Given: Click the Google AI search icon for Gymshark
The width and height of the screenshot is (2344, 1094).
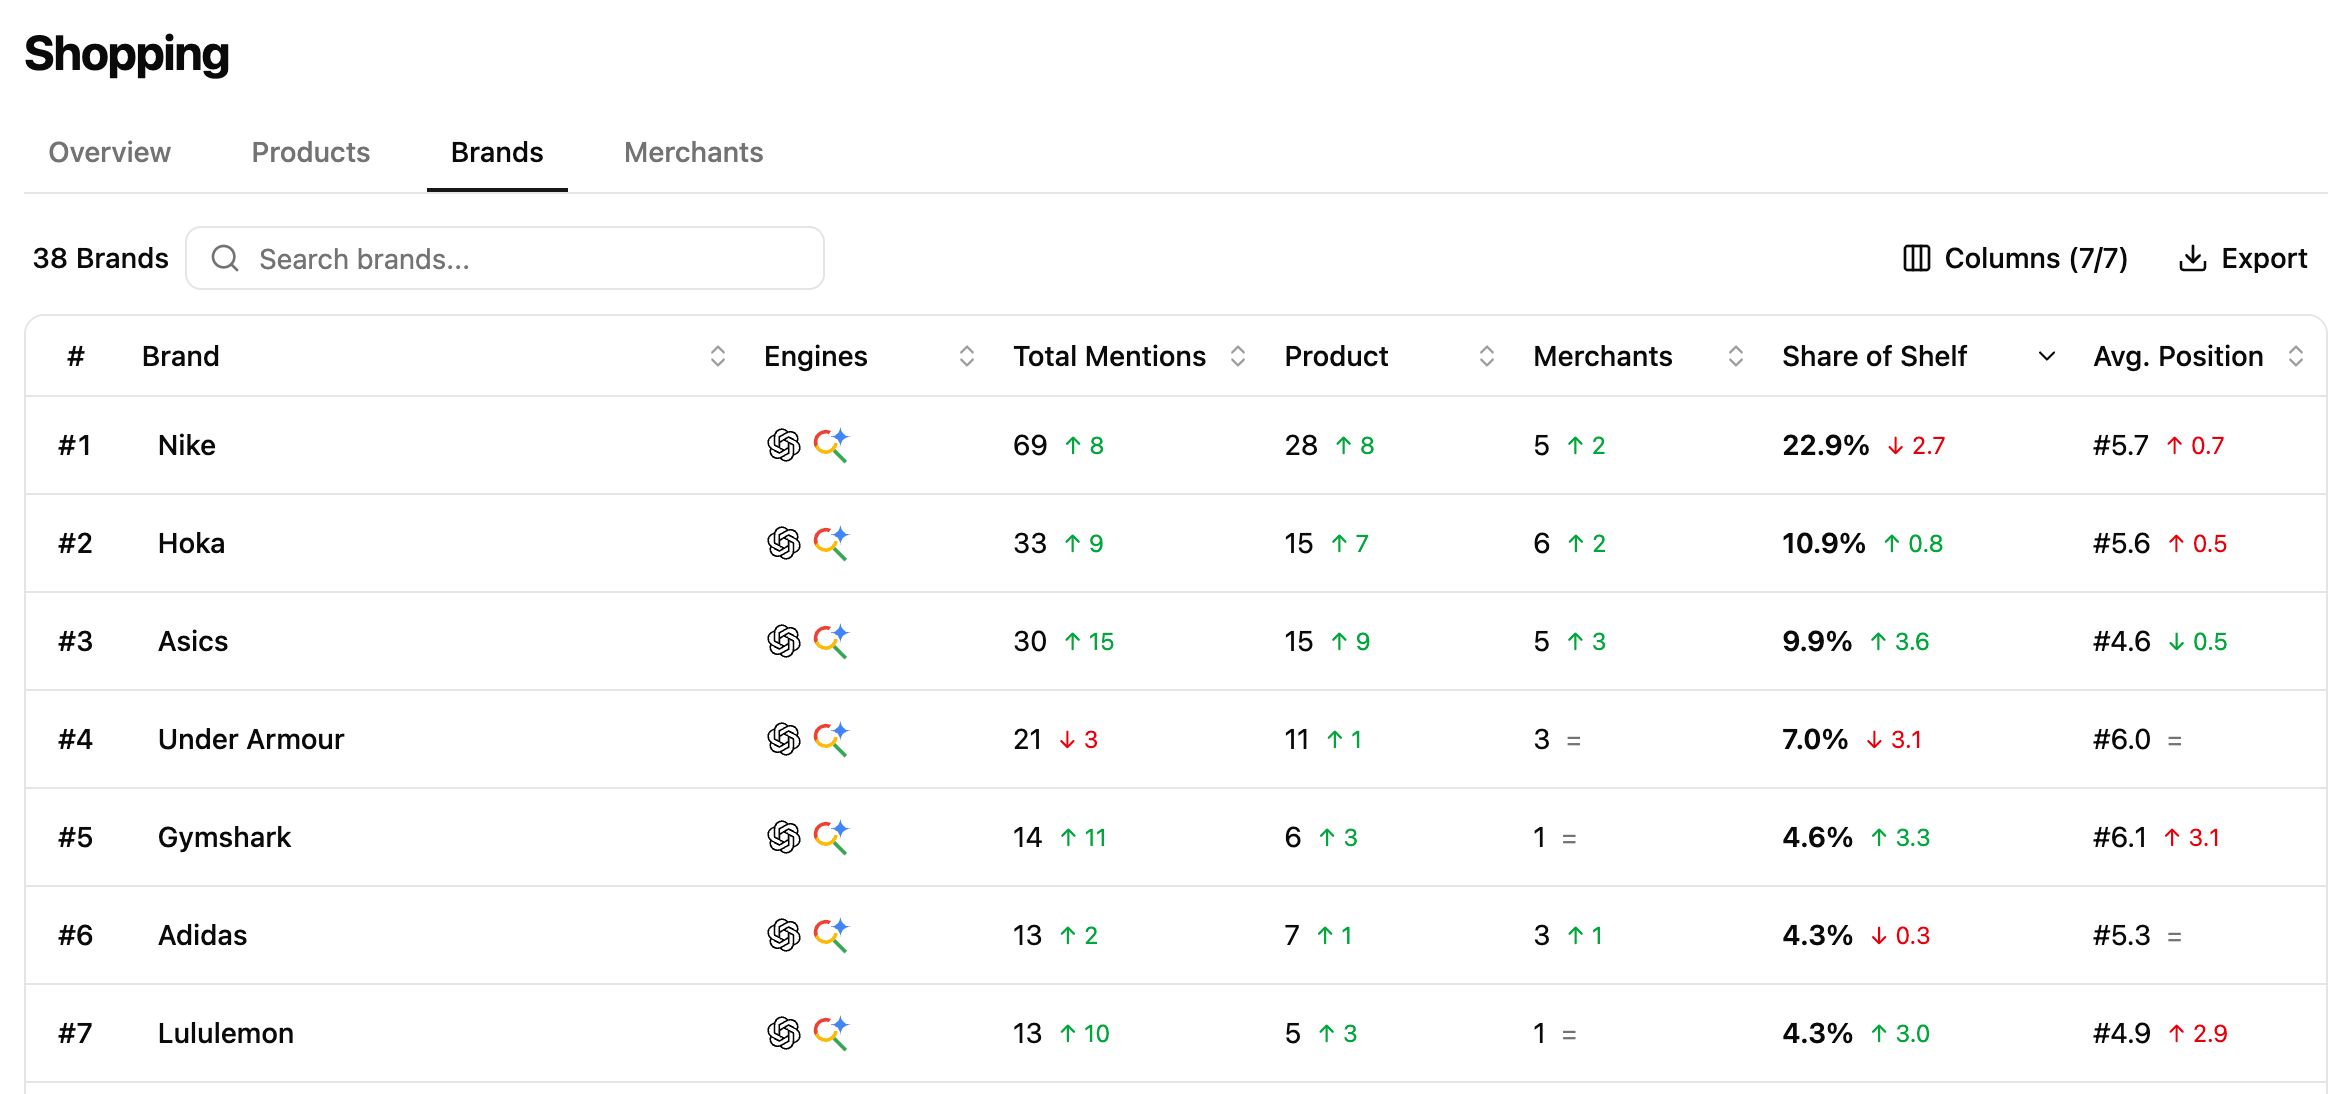Looking at the screenshot, I should pos(831,837).
